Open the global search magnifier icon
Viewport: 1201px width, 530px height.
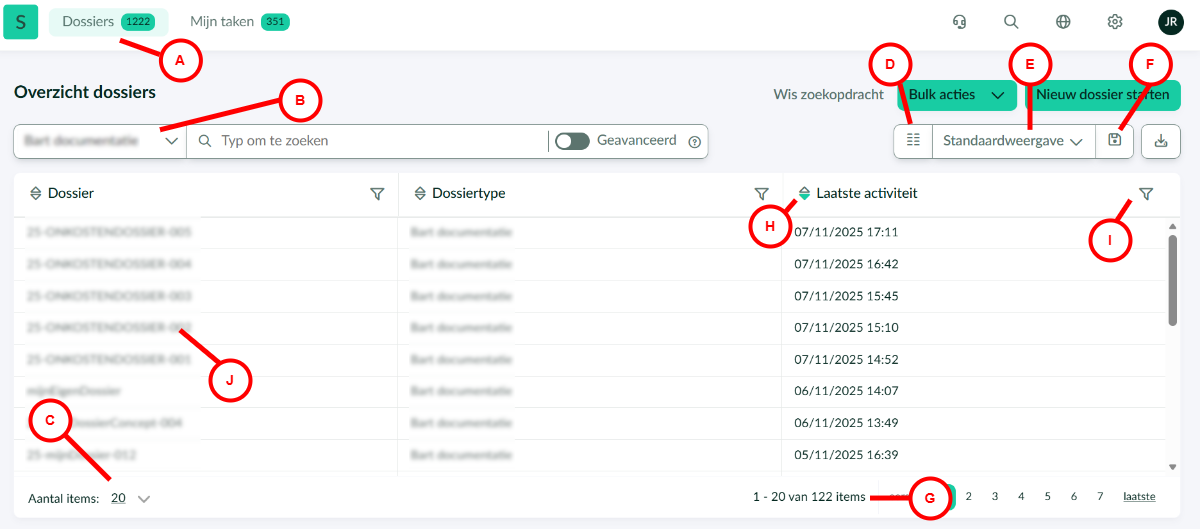pos(1011,22)
